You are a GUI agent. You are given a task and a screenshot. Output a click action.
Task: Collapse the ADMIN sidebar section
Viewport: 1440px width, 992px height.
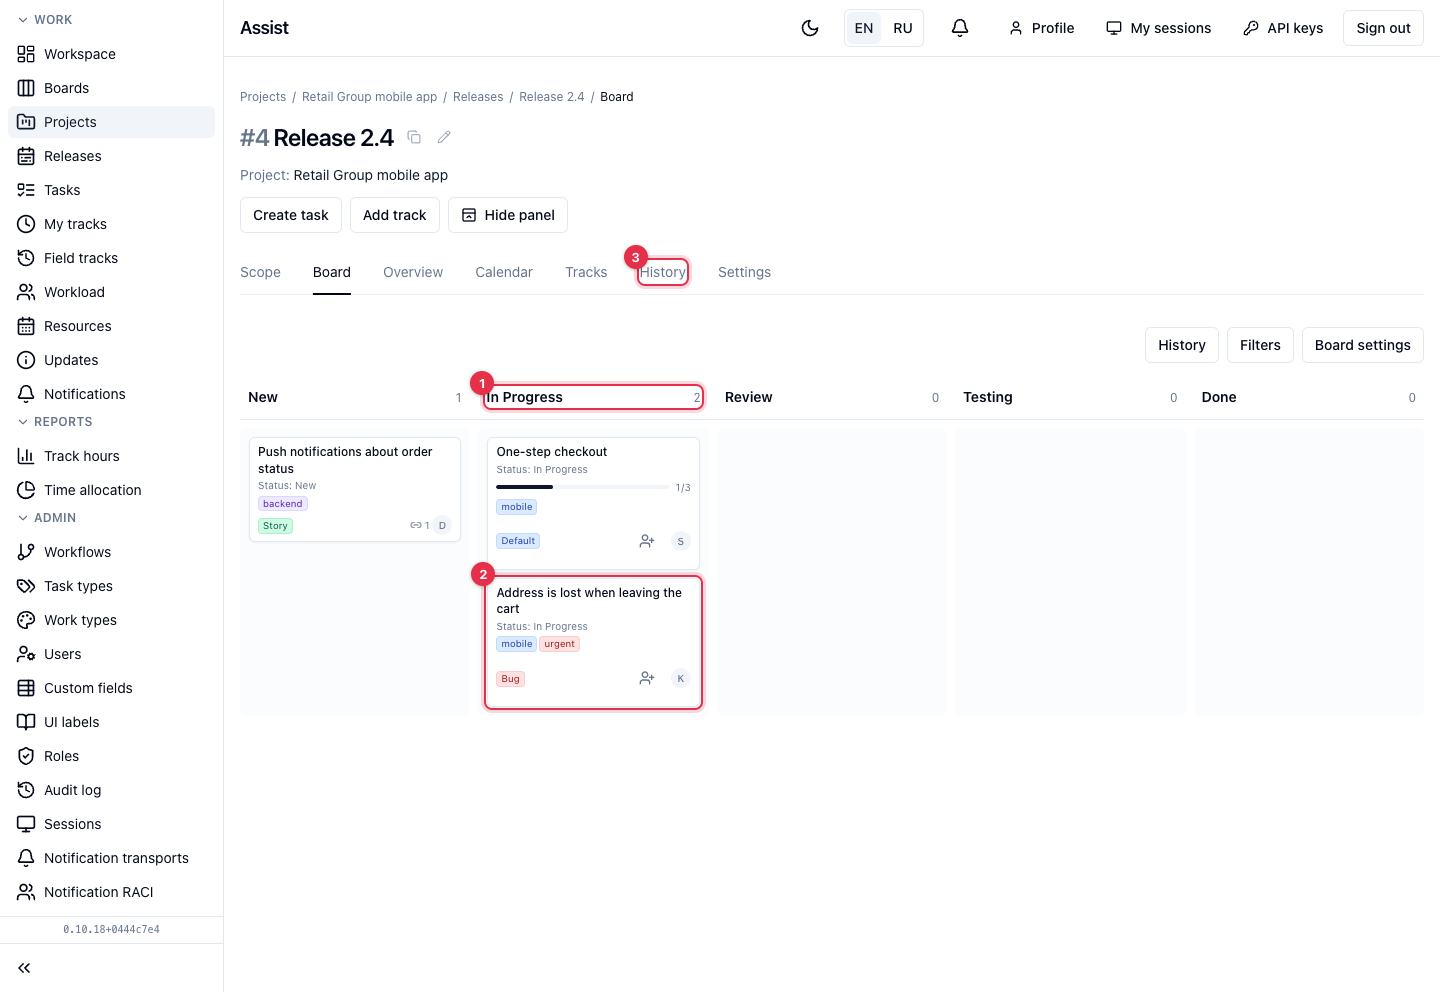(x=47, y=518)
